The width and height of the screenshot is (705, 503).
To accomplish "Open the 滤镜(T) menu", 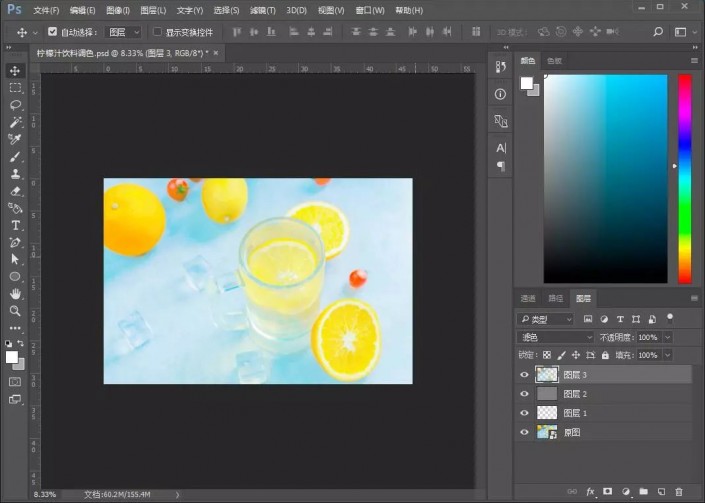I will [x=263, y=10].
